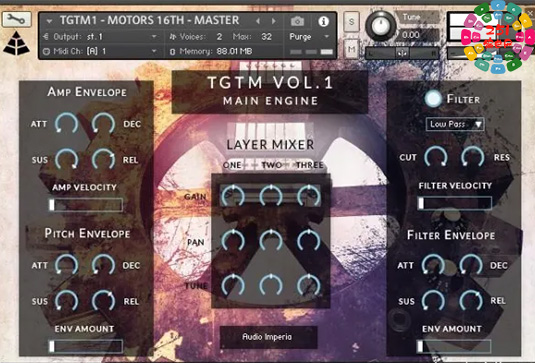This screenshot has height=363, width=535.
Task: Click the Filter Envelope REL knob
Action: (471, 301)
